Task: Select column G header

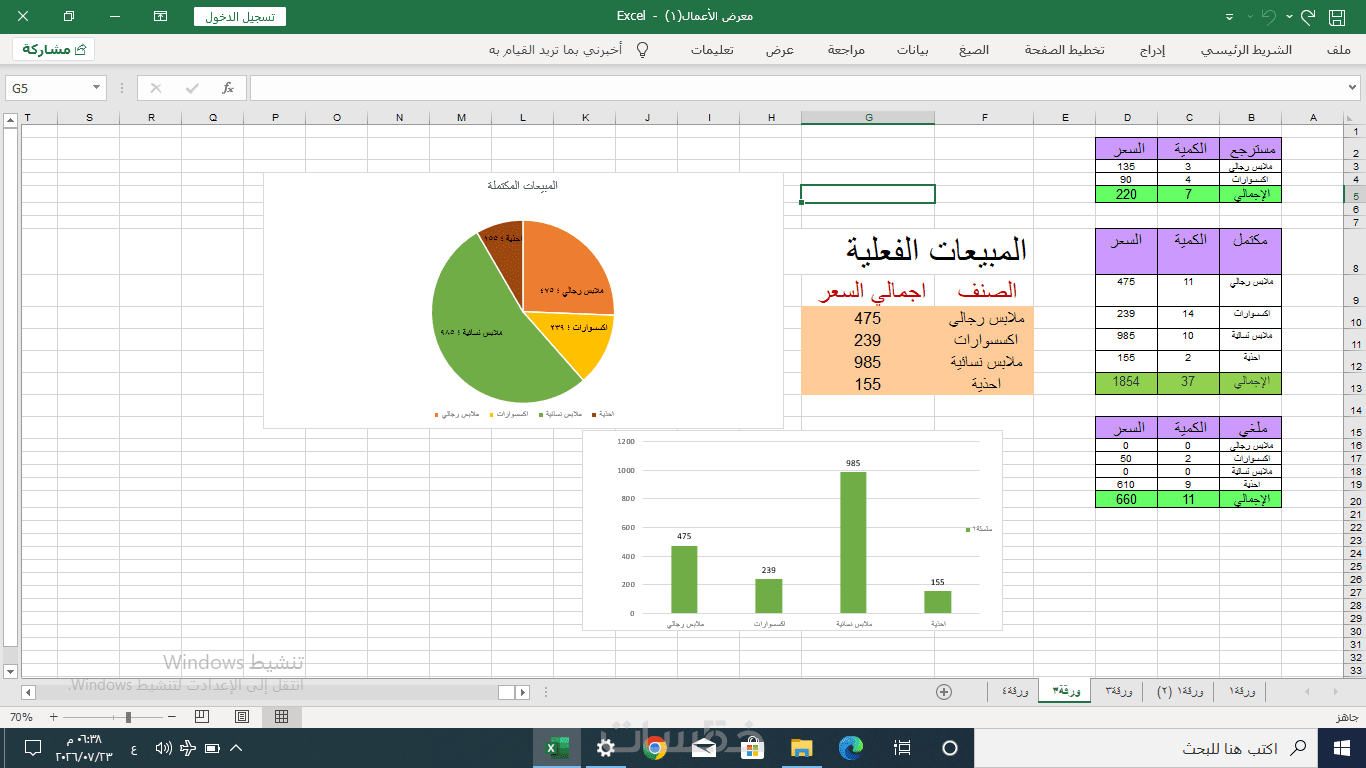Action: click(868, 118)
